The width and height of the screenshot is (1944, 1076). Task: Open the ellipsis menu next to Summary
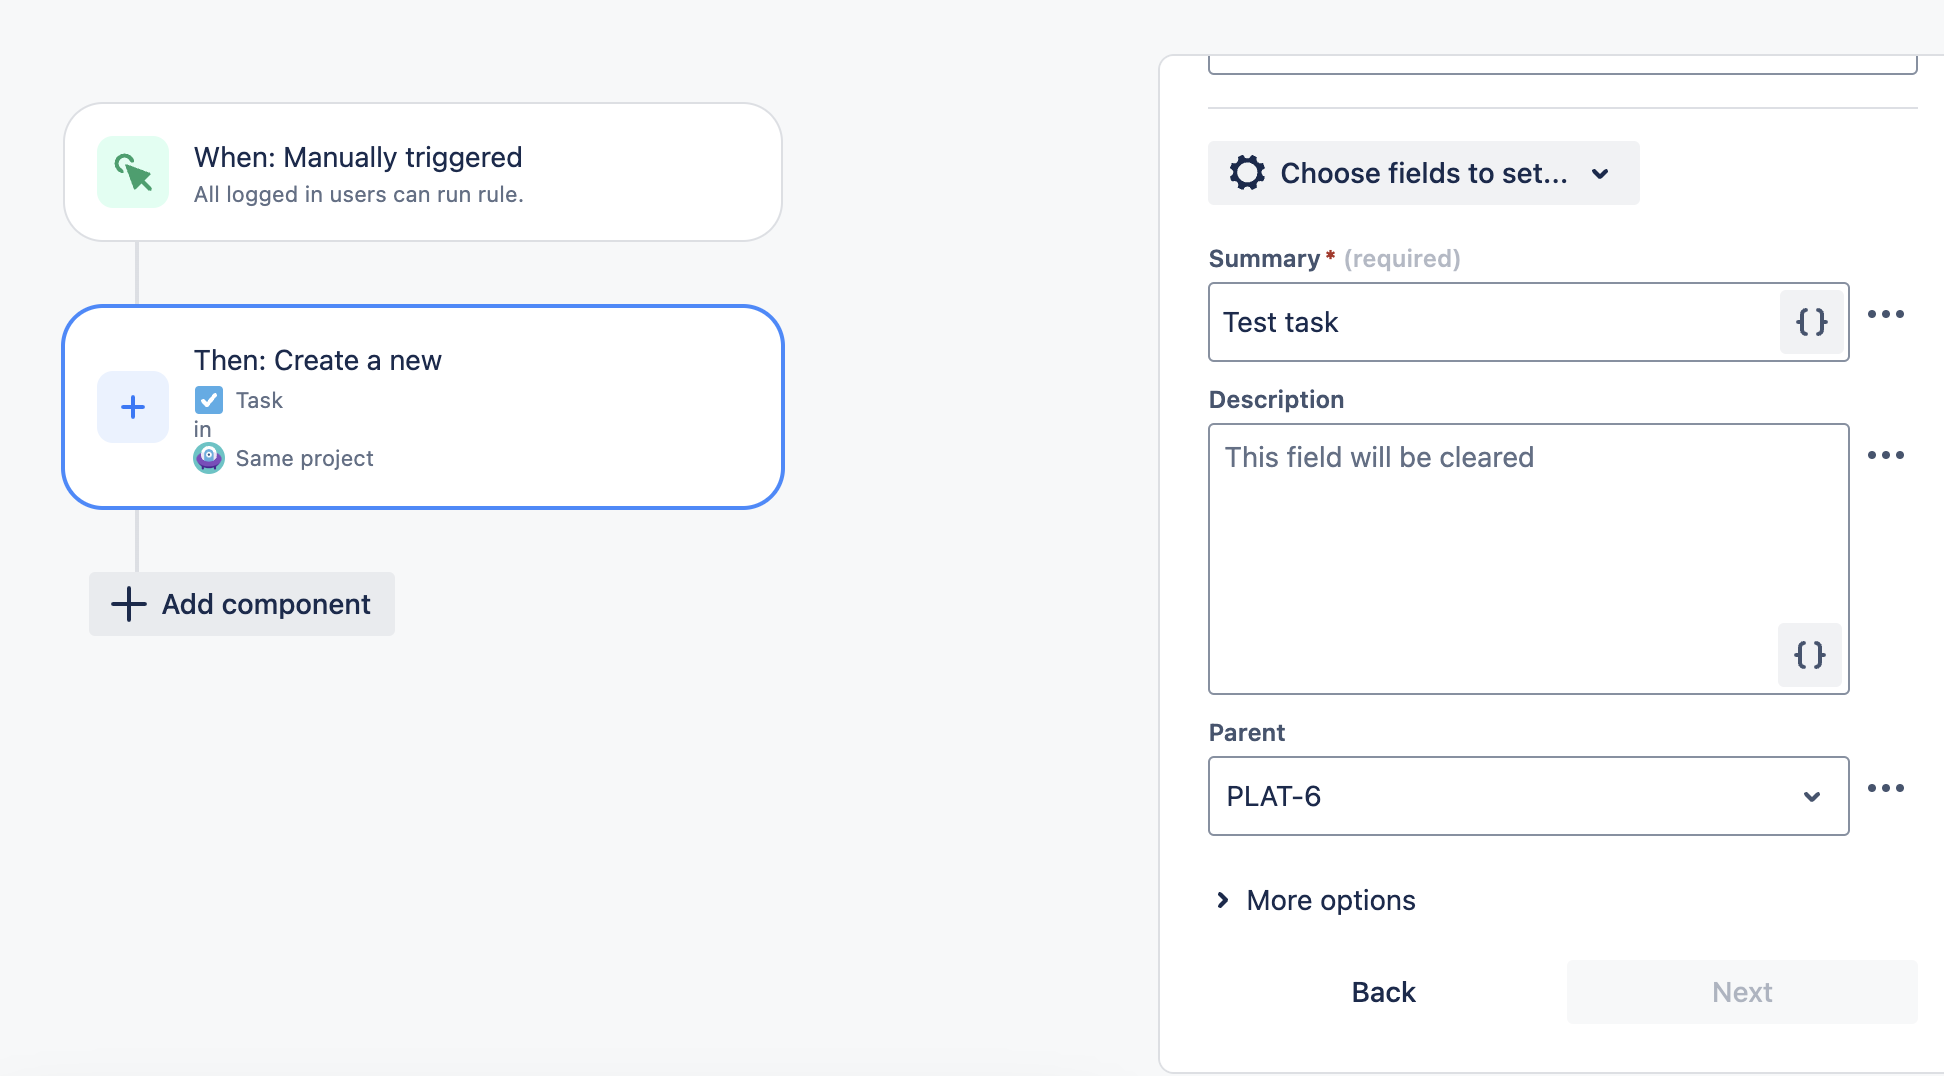pyautogui.click(x=1886, y=315)
